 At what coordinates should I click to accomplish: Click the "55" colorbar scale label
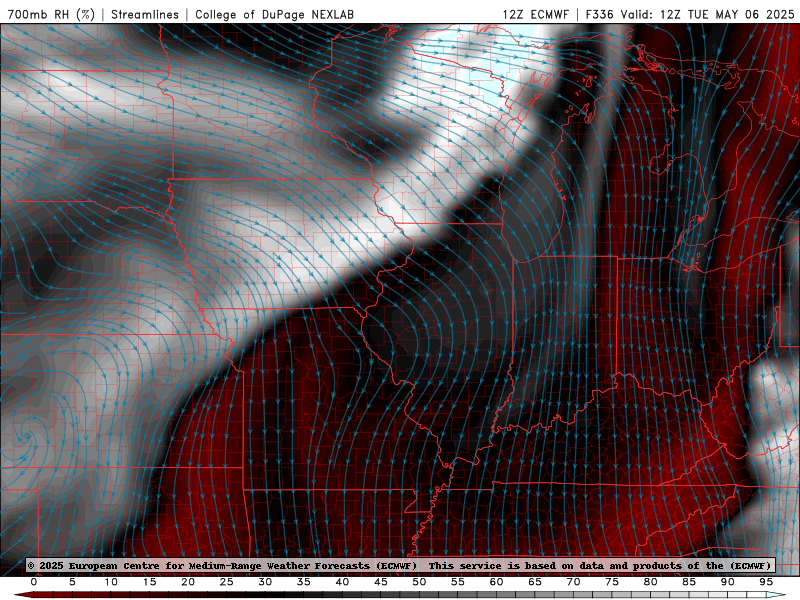coord(458,582)
